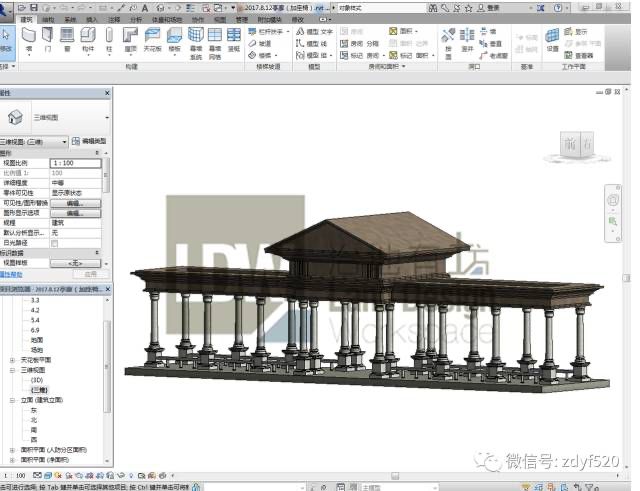Click the 编辑类型 (Edit Type) button
This screenshot has height=491, width=640.
pyautogui.click(x=89, y=141)
